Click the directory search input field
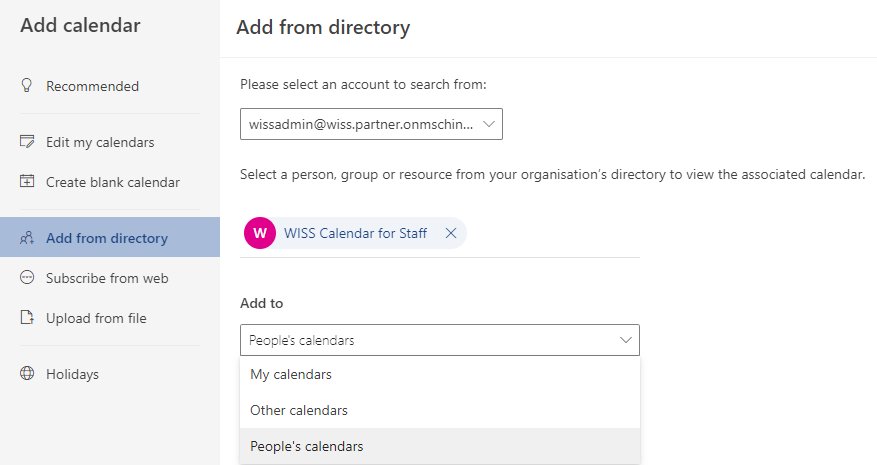Image resolution: width=877 pixels, height=465 pixels. [553, 233]
